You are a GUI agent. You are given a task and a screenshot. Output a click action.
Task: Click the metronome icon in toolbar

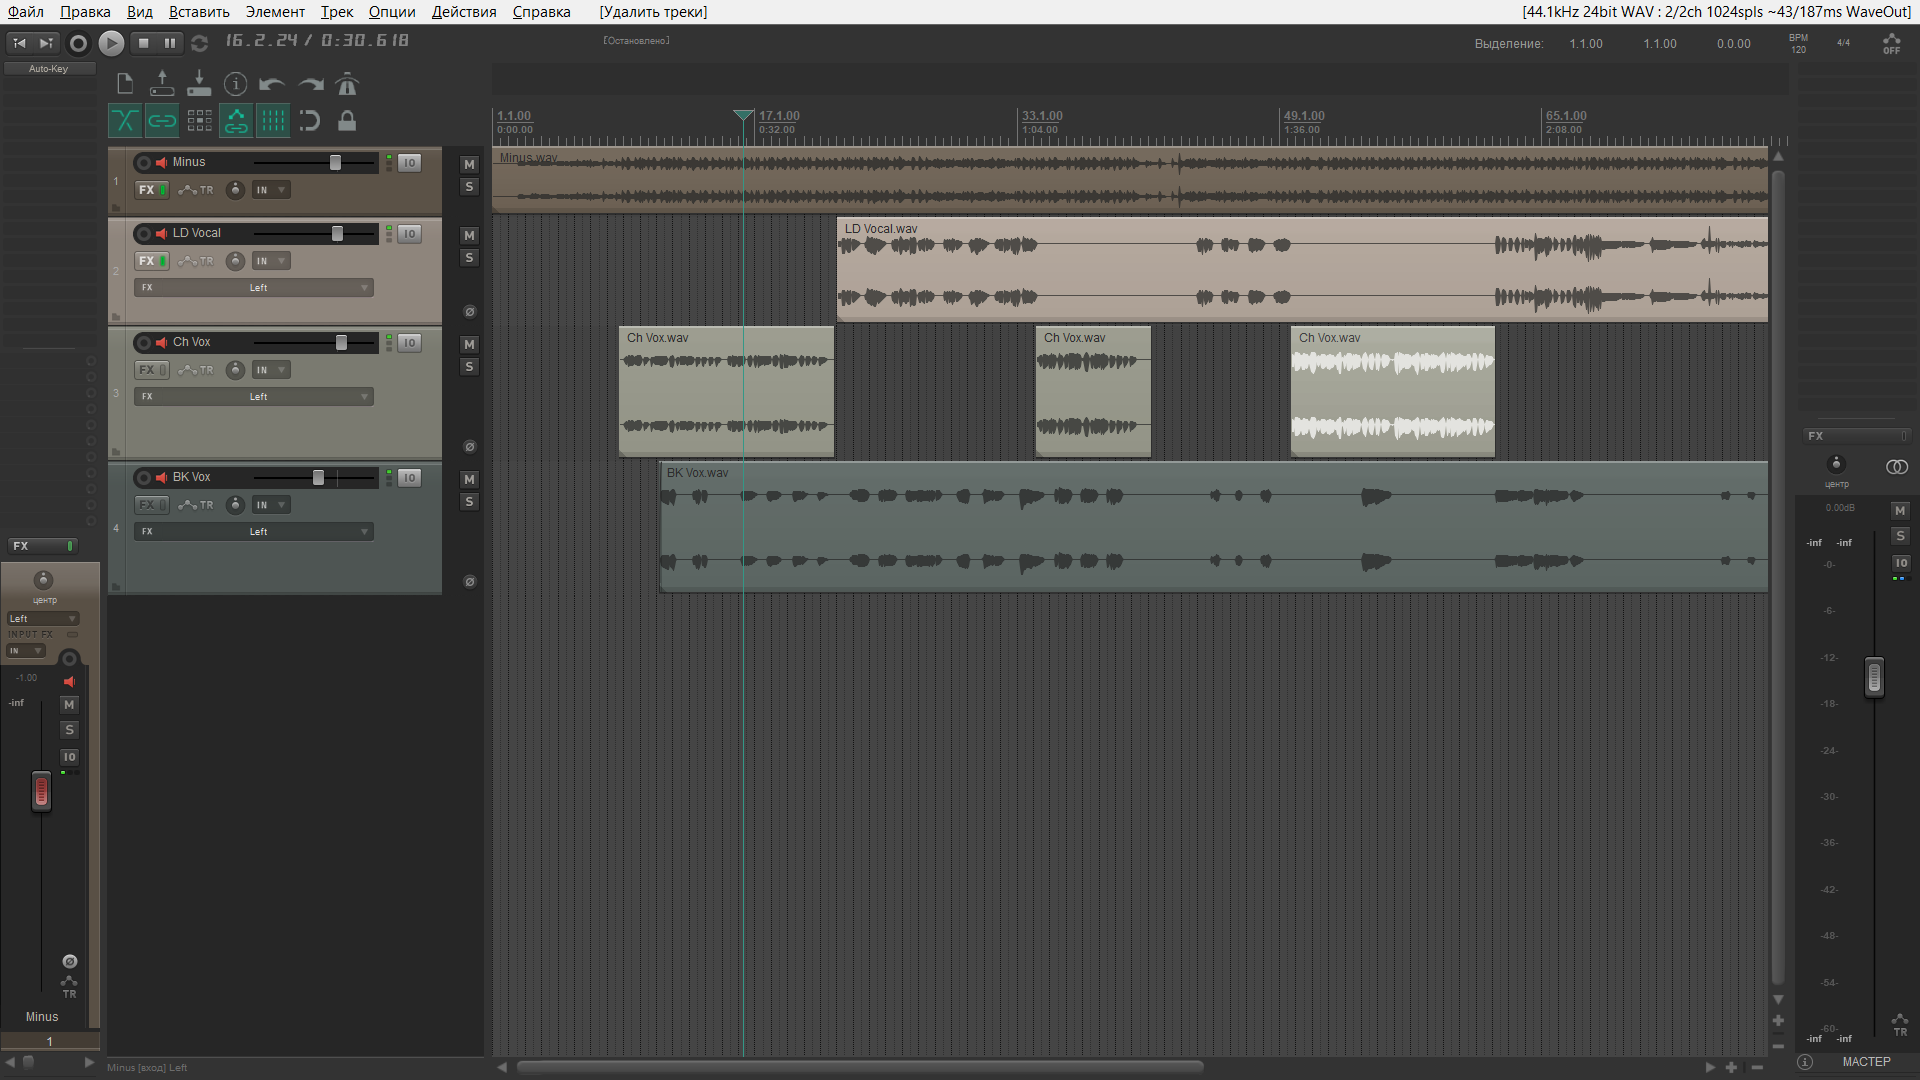347,84
